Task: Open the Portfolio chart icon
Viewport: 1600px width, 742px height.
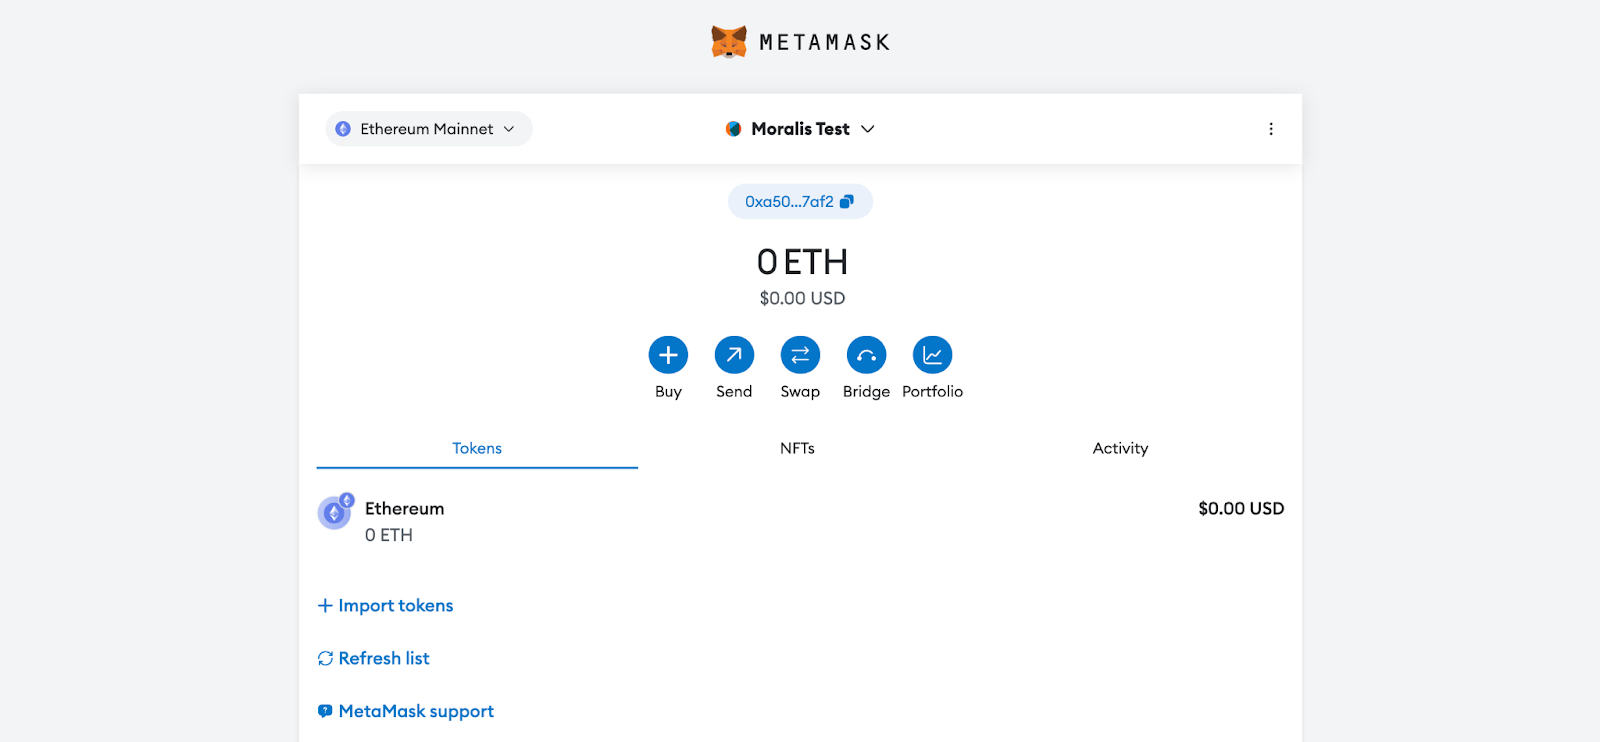Action: coord(932,355)
